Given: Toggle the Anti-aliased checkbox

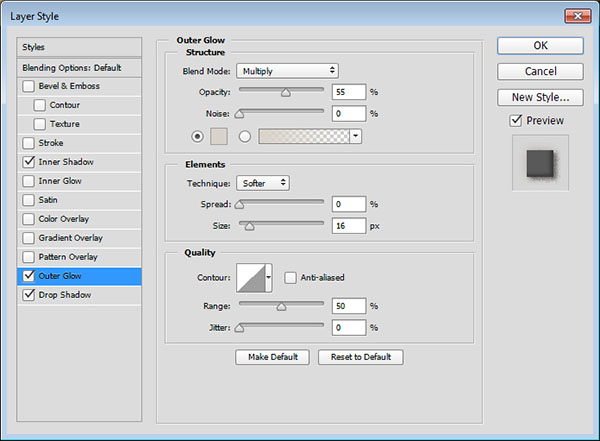Looking at the screenshot, I should pyautogui.click(x=291, y=277).
